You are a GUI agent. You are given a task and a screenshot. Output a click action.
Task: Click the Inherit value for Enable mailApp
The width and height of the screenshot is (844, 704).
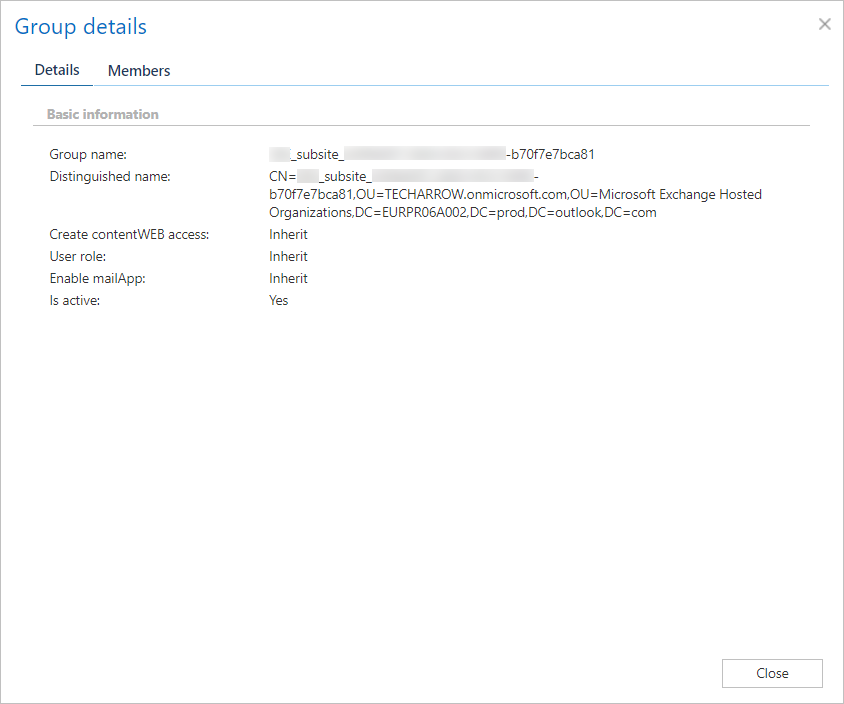tap(288, 278)
